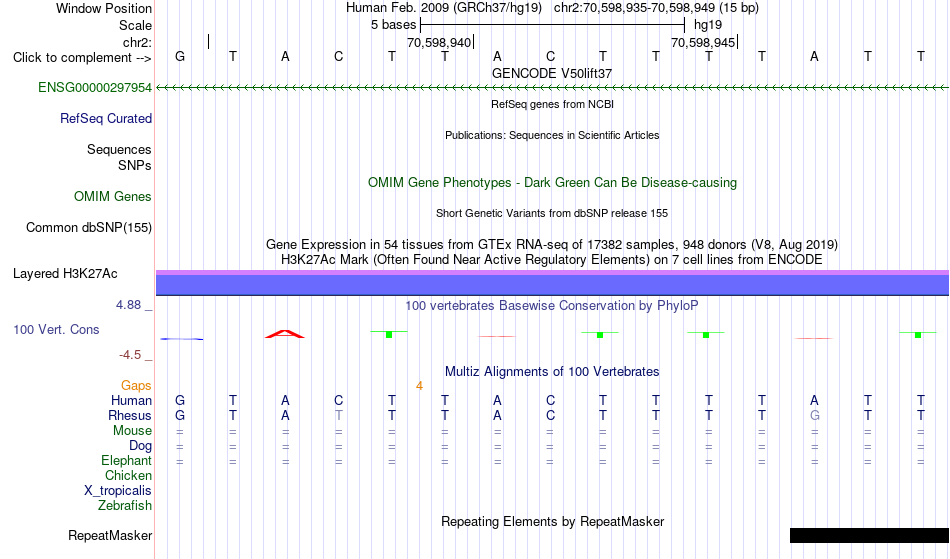The width and height of the screenshot is (950, 559).
Task: Select the Dog alignment row label
Action: [x=140, y=445]
